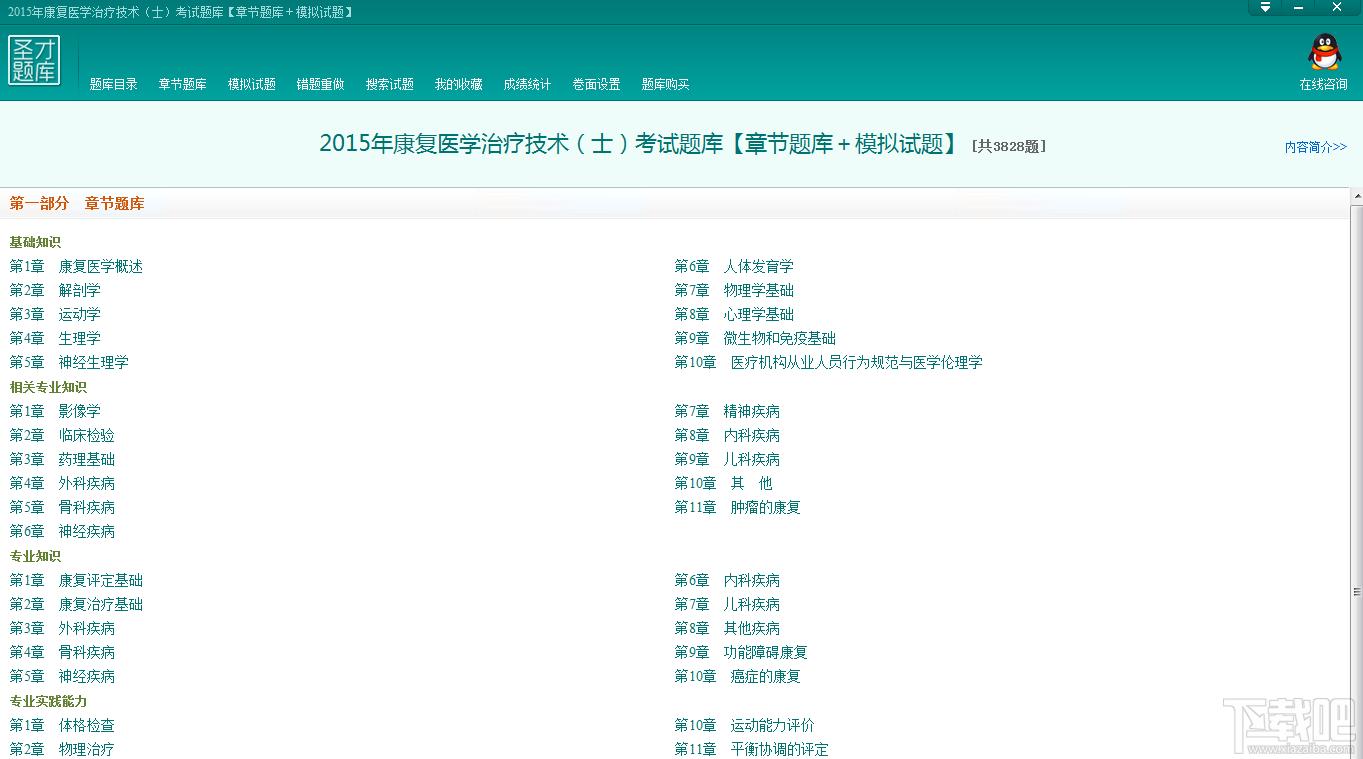Open 第1章 体格检查
Image resolution: width=1363 pixels, height=759 pixels.
pos(62,725)
